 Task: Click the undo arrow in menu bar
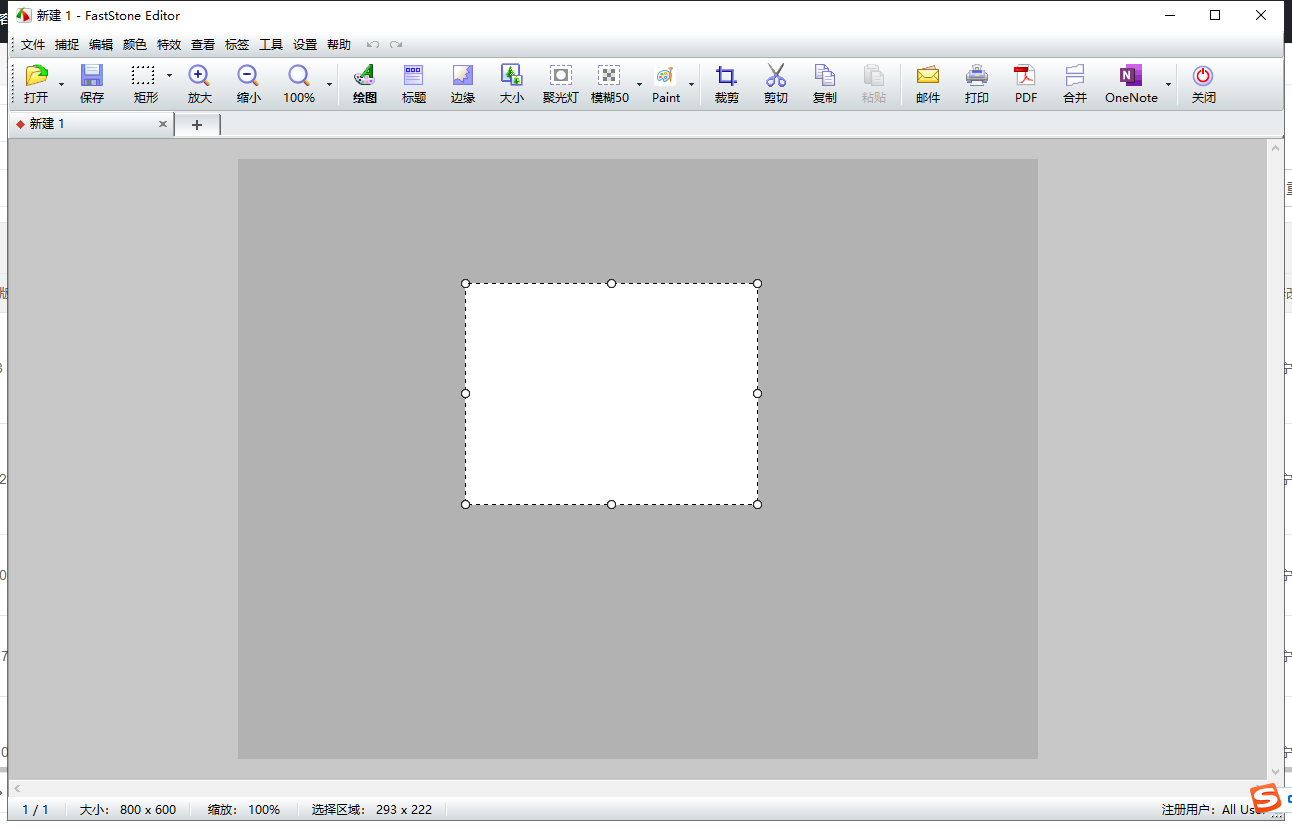point(373,45)
